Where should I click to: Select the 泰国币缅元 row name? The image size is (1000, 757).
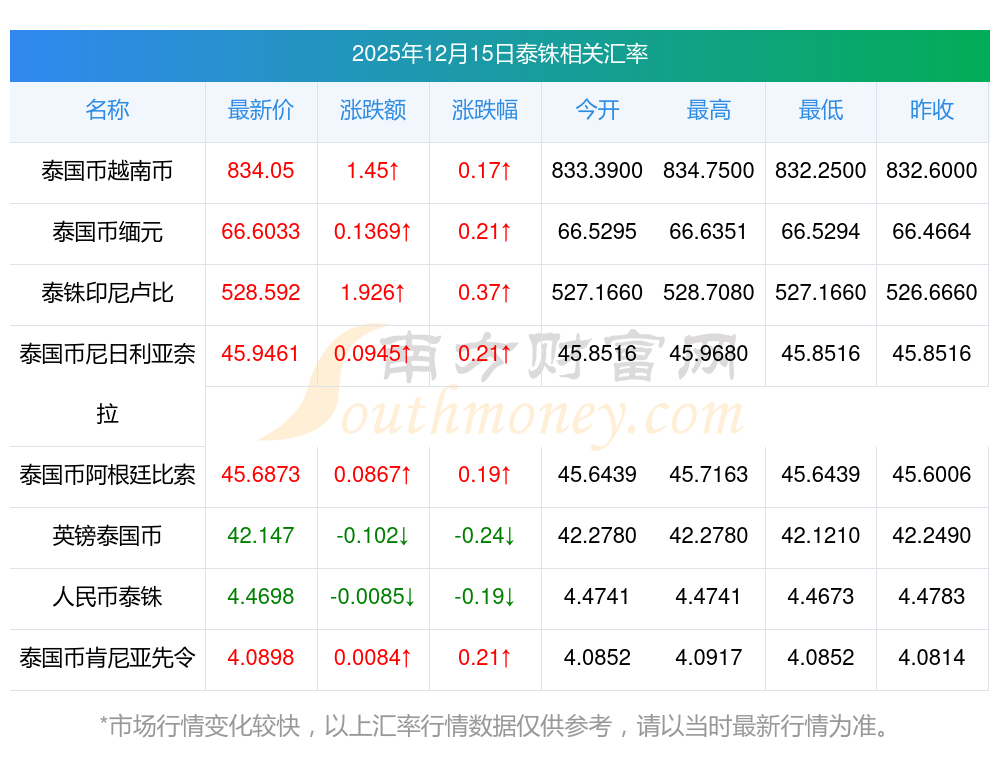(x=107, y=232)
